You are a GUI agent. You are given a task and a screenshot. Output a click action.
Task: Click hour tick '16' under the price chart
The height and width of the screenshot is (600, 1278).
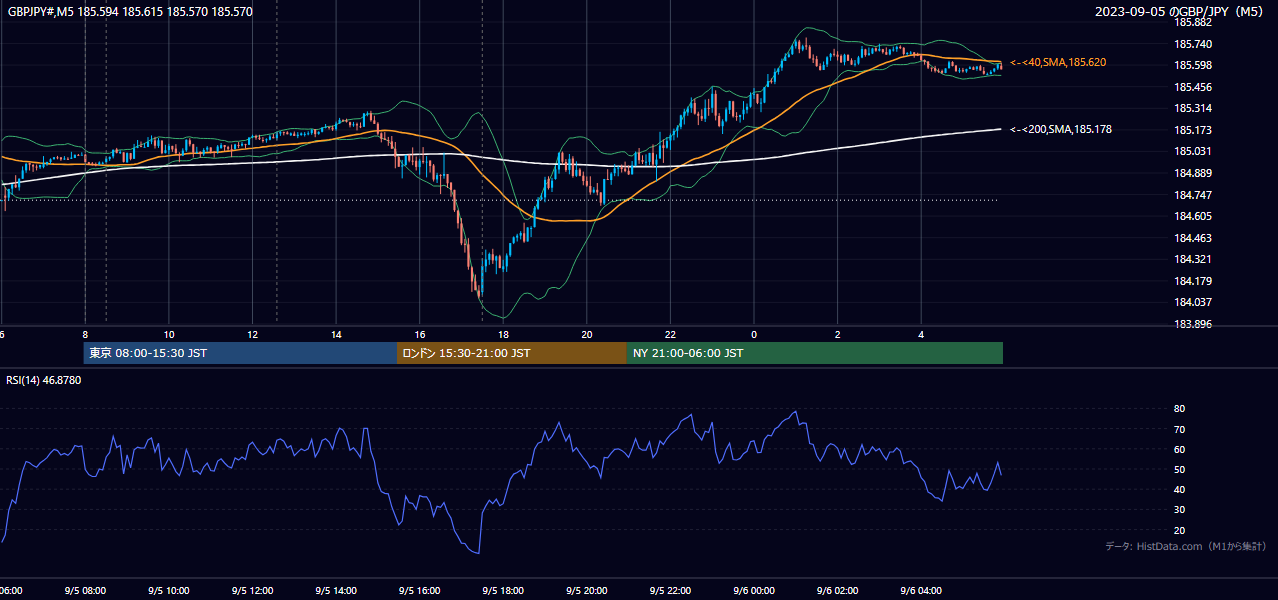pos(420,335)
